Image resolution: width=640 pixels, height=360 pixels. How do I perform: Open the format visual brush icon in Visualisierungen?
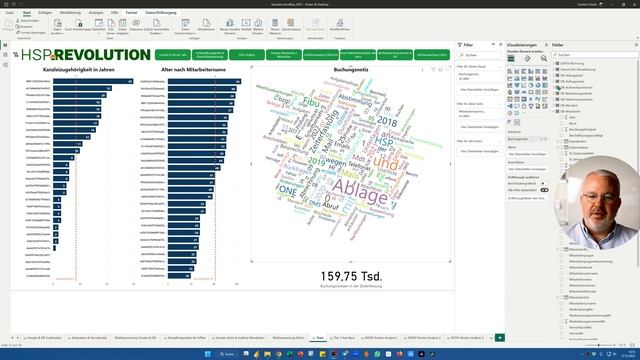point(527,59)
